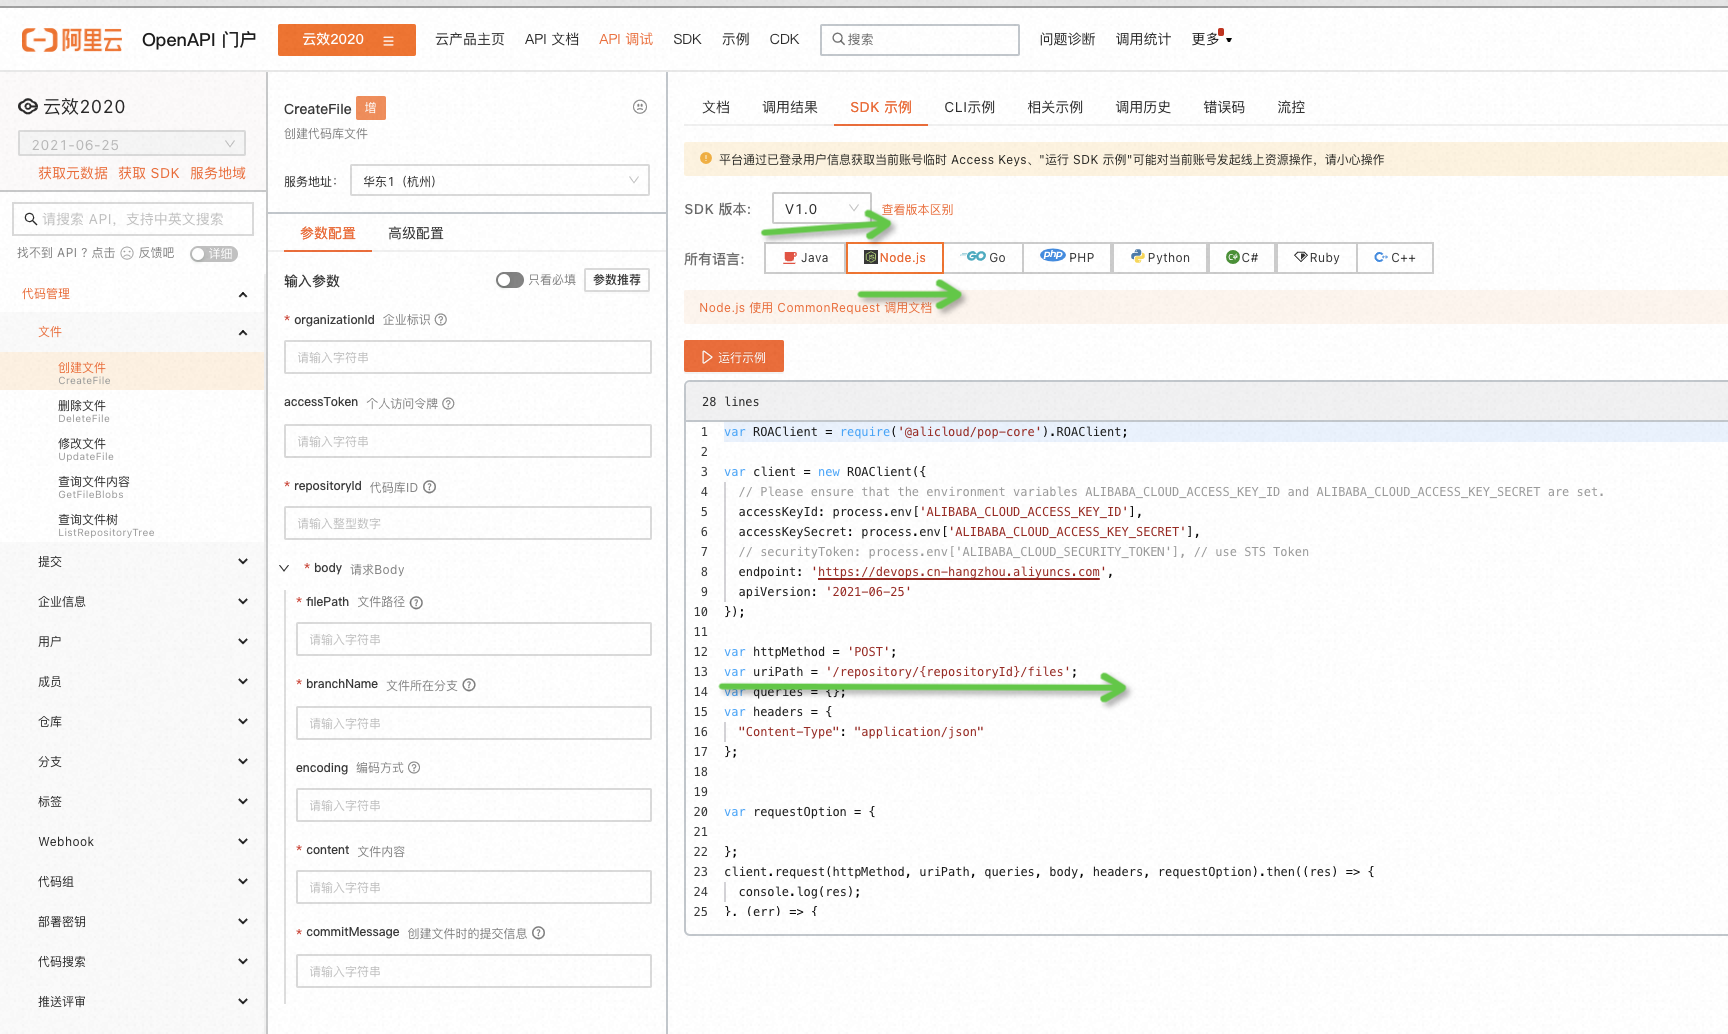This screenshot has height=1034, width=1728.
Task: Select 修改文件 UpdateFile in API list
Action: (132, 449)
